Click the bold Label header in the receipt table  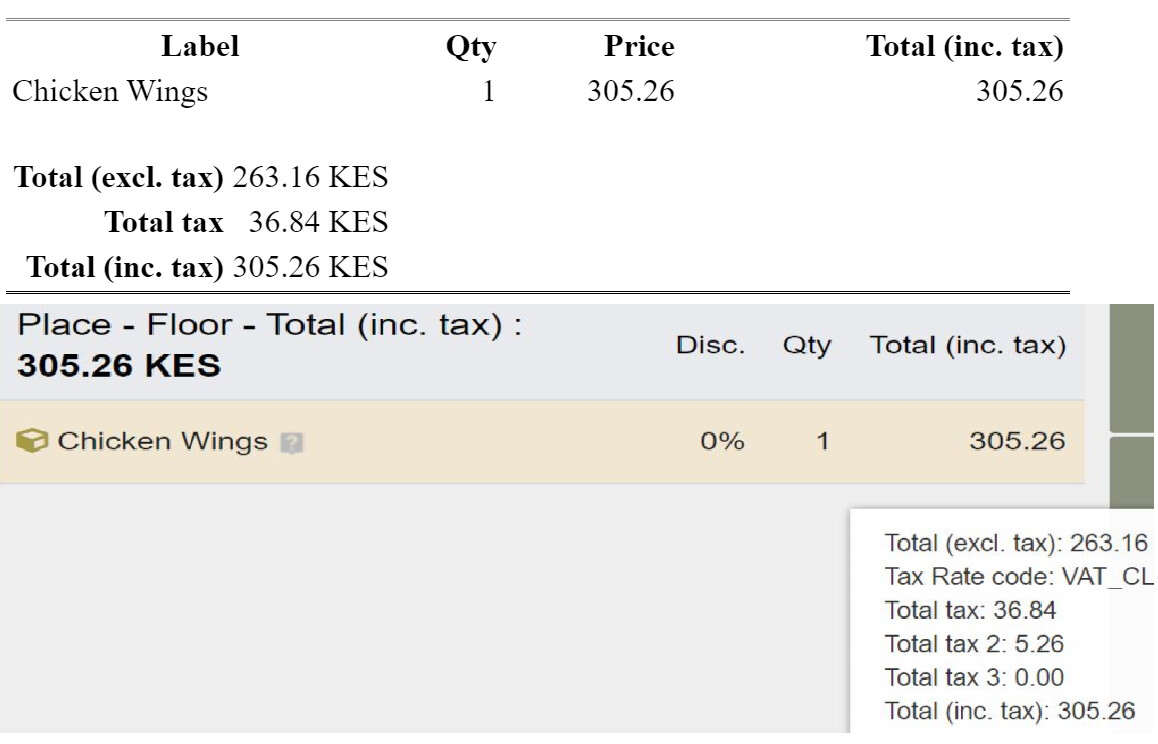click(200, 46)
